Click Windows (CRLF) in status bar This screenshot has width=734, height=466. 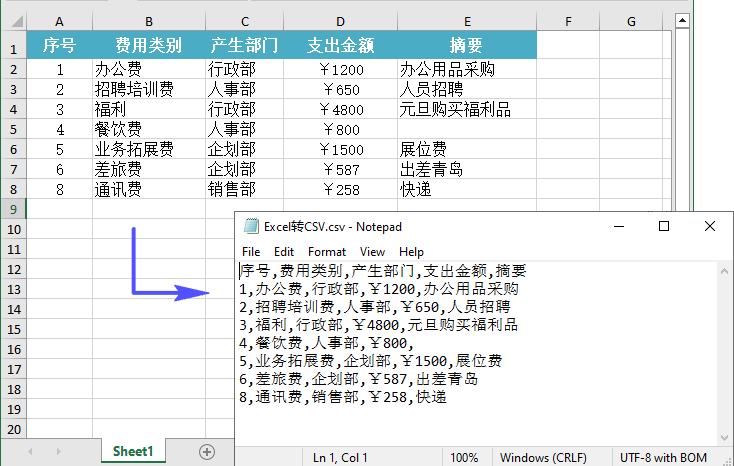(543, 458)
